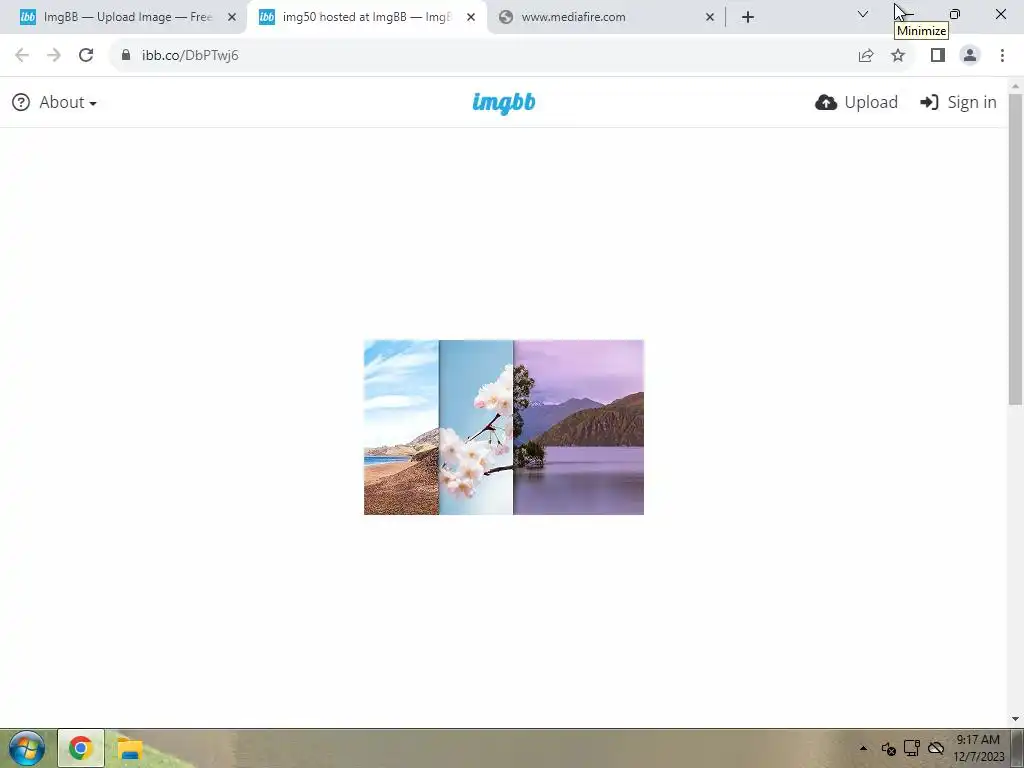Open the tab search chevron
This screenshot has height=768, width=1024.
coord(863,14)
